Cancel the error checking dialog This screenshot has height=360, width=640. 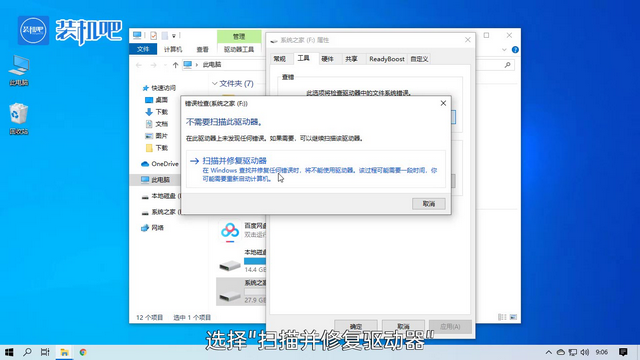coord(429,203)
